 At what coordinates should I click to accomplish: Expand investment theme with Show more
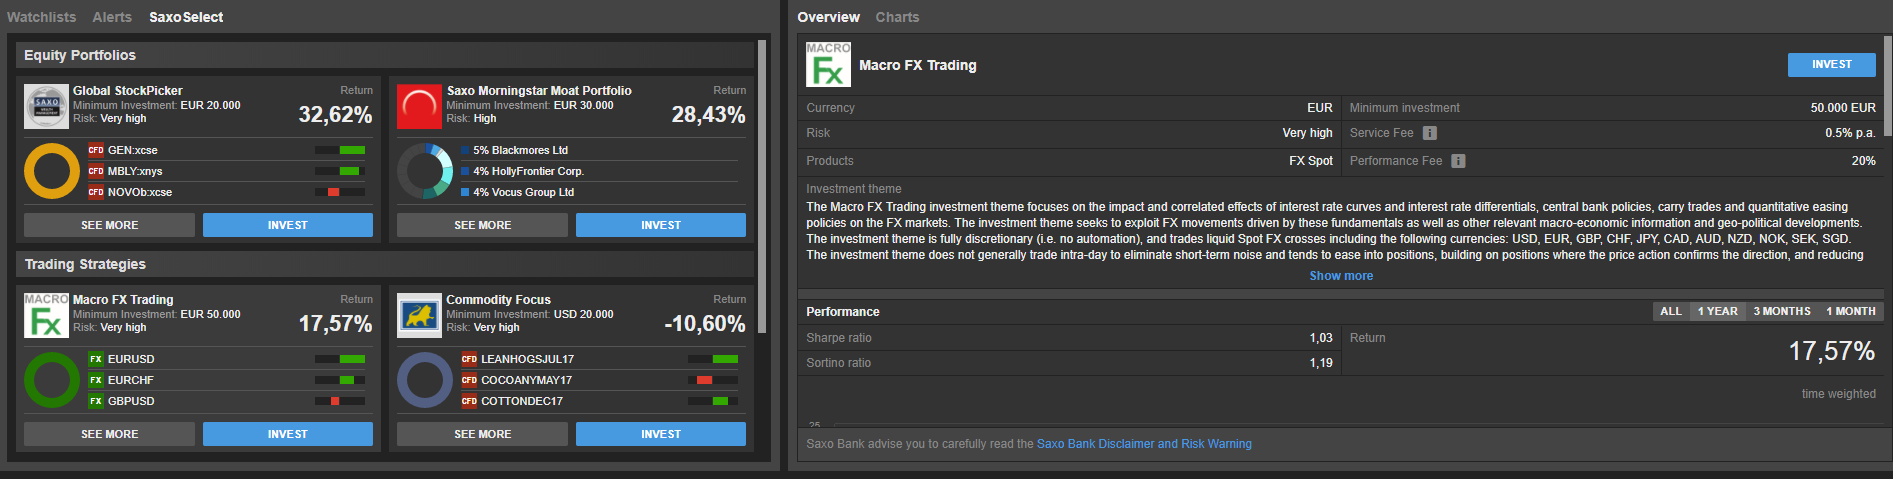[1341, 276]
